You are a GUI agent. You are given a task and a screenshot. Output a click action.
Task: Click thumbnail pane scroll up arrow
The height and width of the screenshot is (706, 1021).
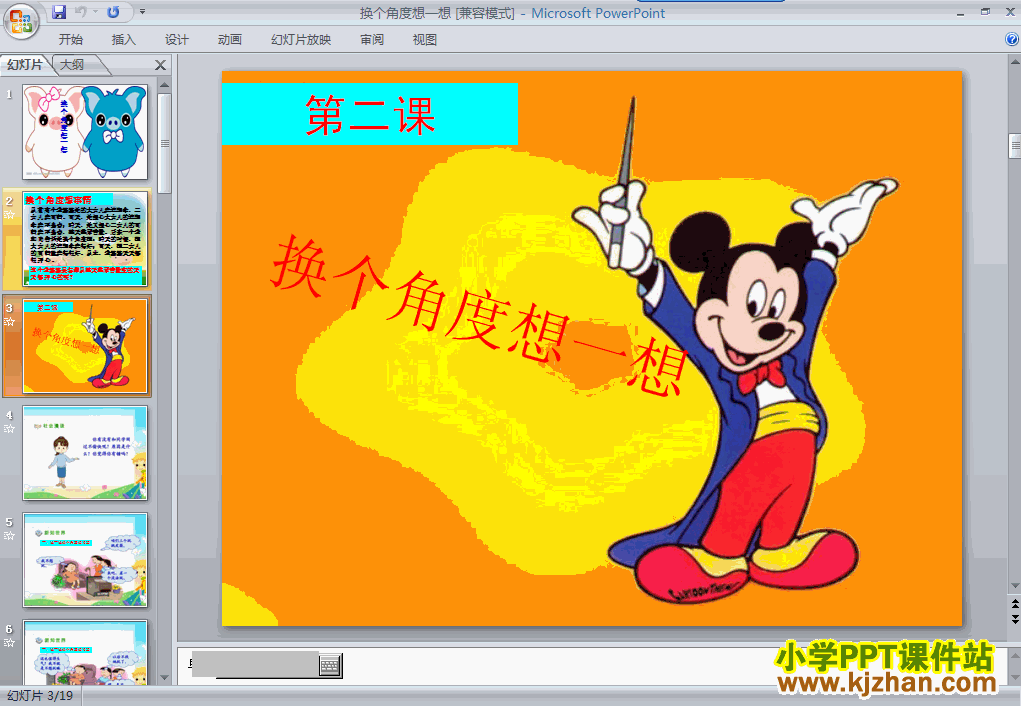point(165,85)
